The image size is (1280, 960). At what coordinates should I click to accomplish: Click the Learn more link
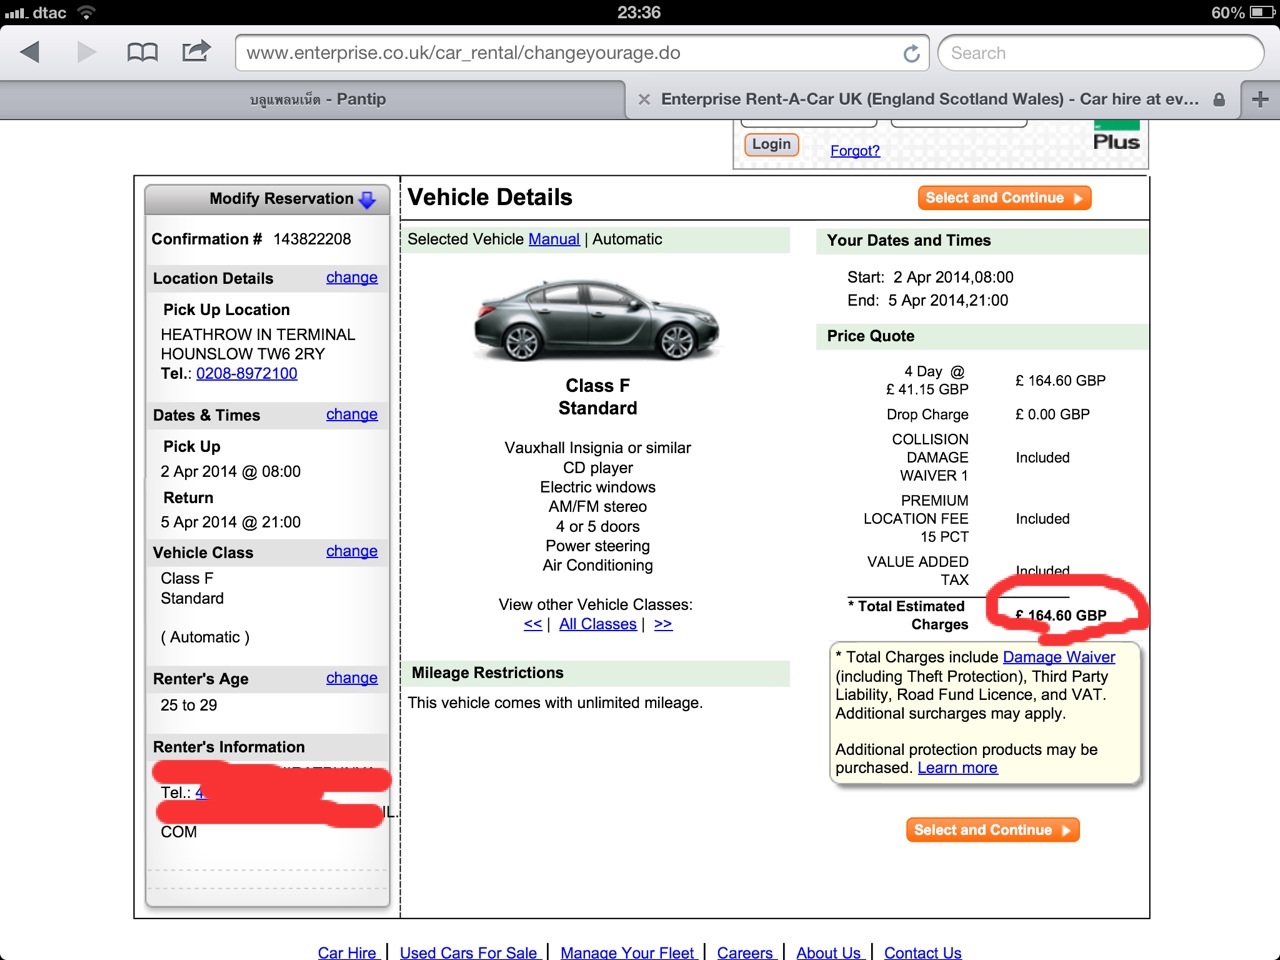click(958, 768)
